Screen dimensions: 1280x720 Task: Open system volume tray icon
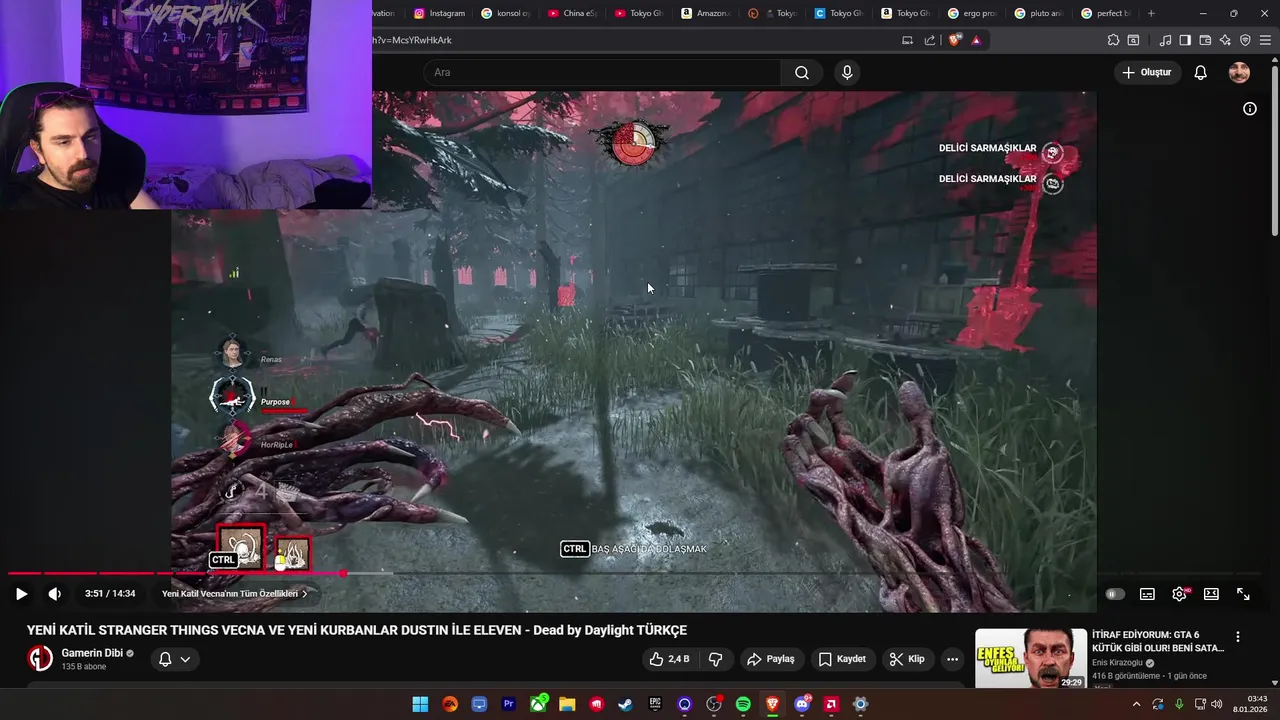click(1217, 704)
